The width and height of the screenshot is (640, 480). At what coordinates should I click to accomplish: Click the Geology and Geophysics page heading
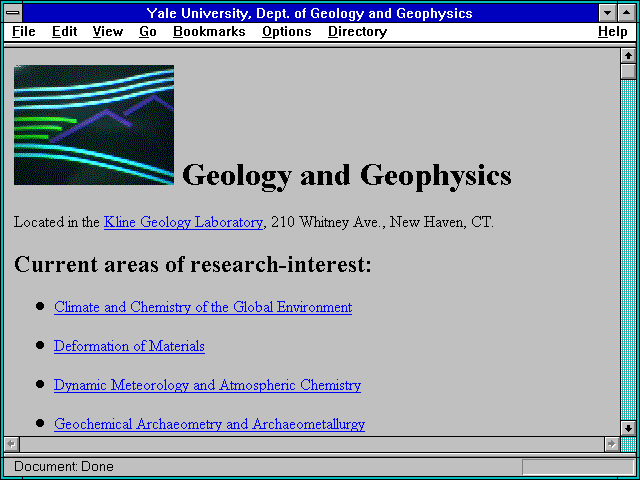click(347, 175)
